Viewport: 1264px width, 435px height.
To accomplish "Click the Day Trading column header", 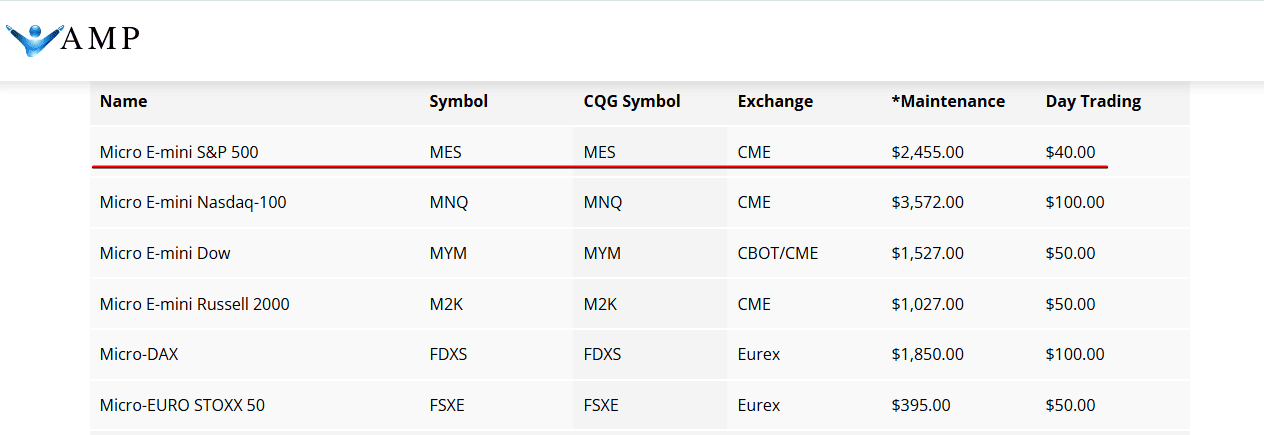I will [x=1093, y=101].
